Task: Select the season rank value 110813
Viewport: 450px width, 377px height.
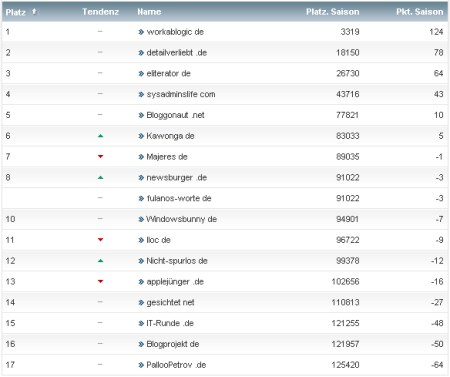Action: (x=345, y=302)
